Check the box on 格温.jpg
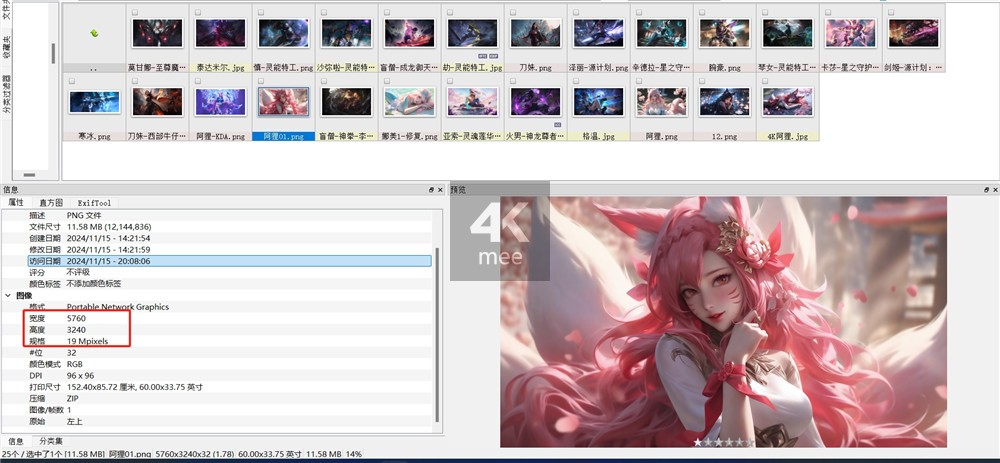This screenshot has width=1000, height=463. coord(577,81)
